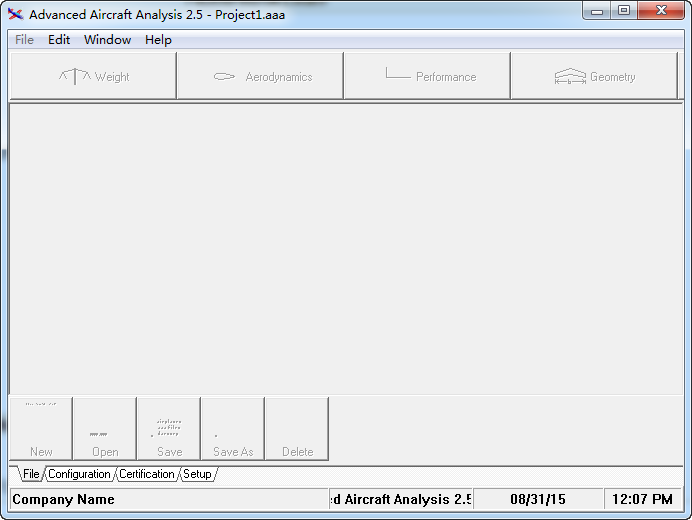Open the Help menu
This screenshot has width=692, height=520.
point(158,40)
